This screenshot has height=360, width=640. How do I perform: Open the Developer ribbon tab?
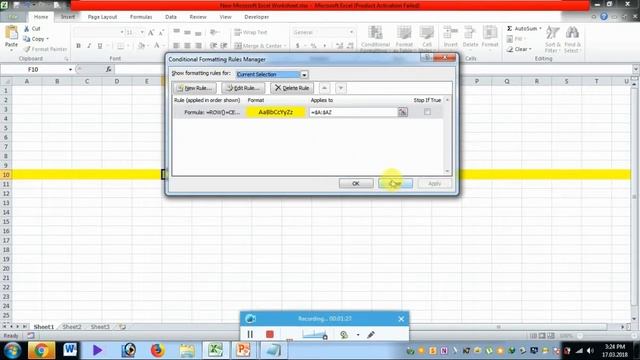point(257,17)
